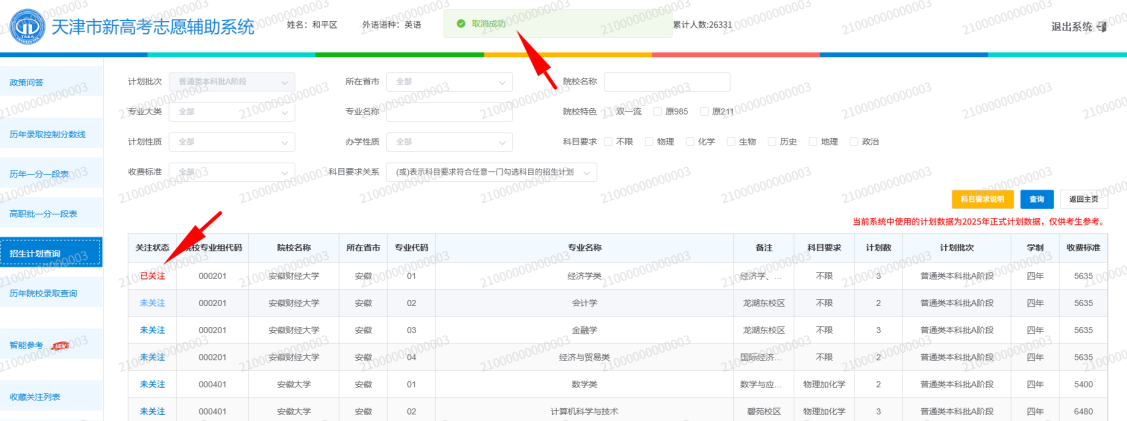Select 高职批一分一段表 in sidebar
1127x421 pixels.
pyautogui.click(x=51, y=213)
